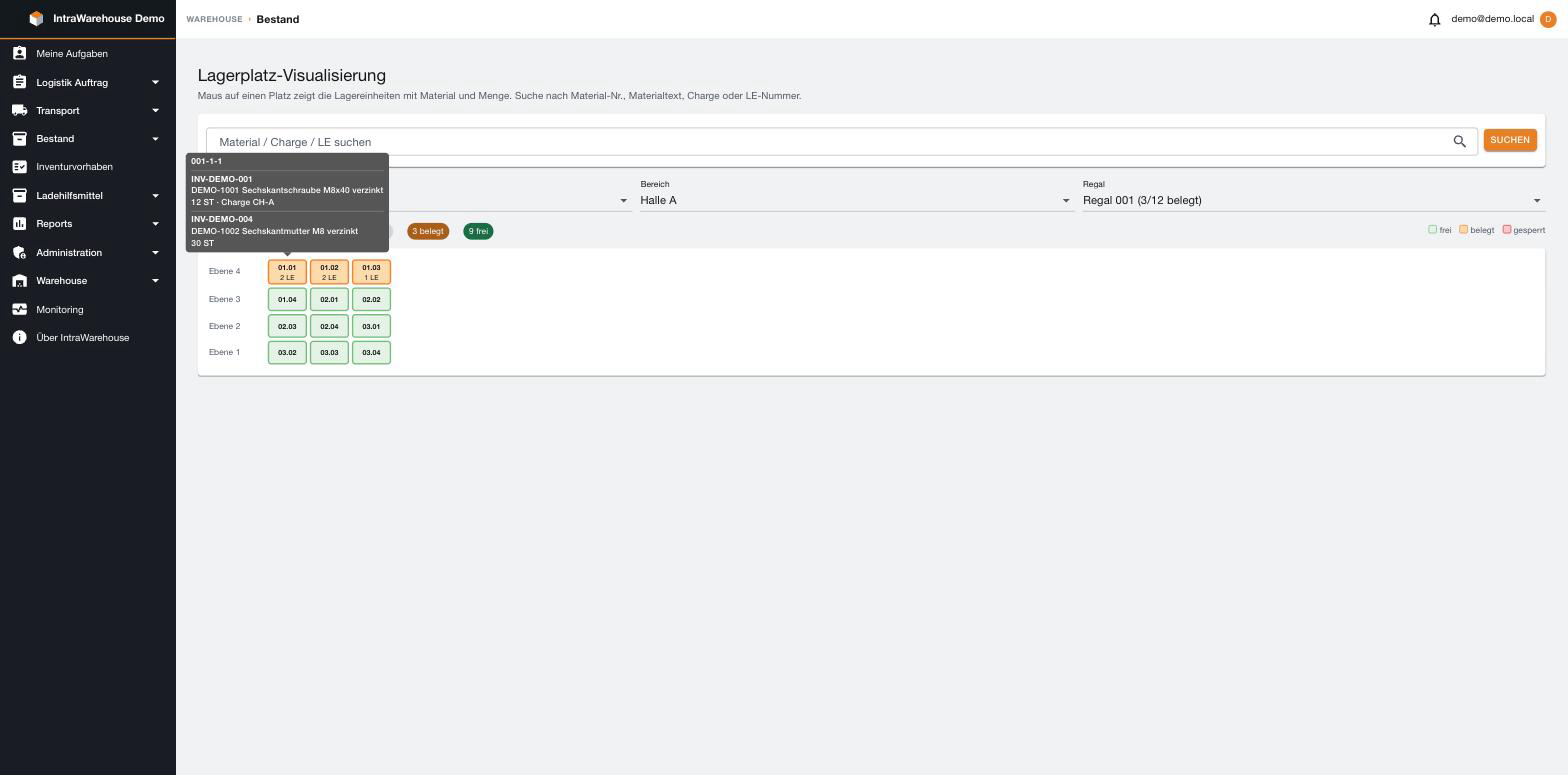Select free slot 02.02

[371, 299]
